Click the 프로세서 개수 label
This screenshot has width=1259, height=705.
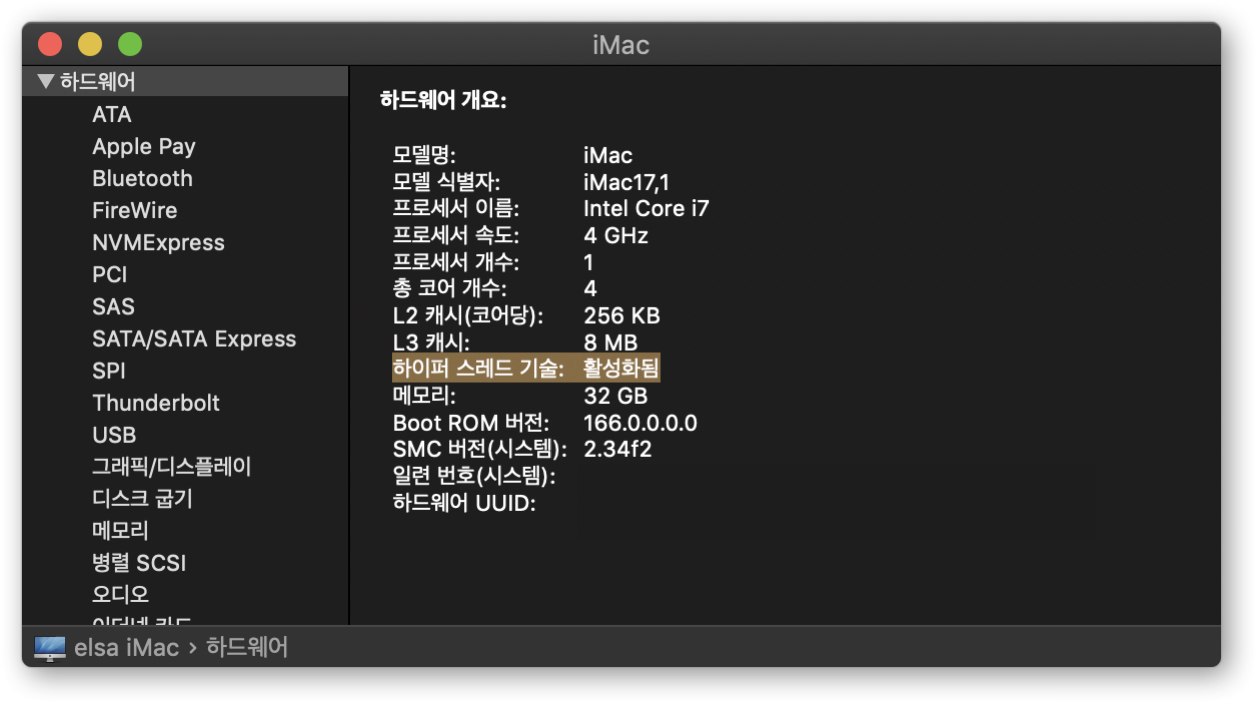pos(456,262)
